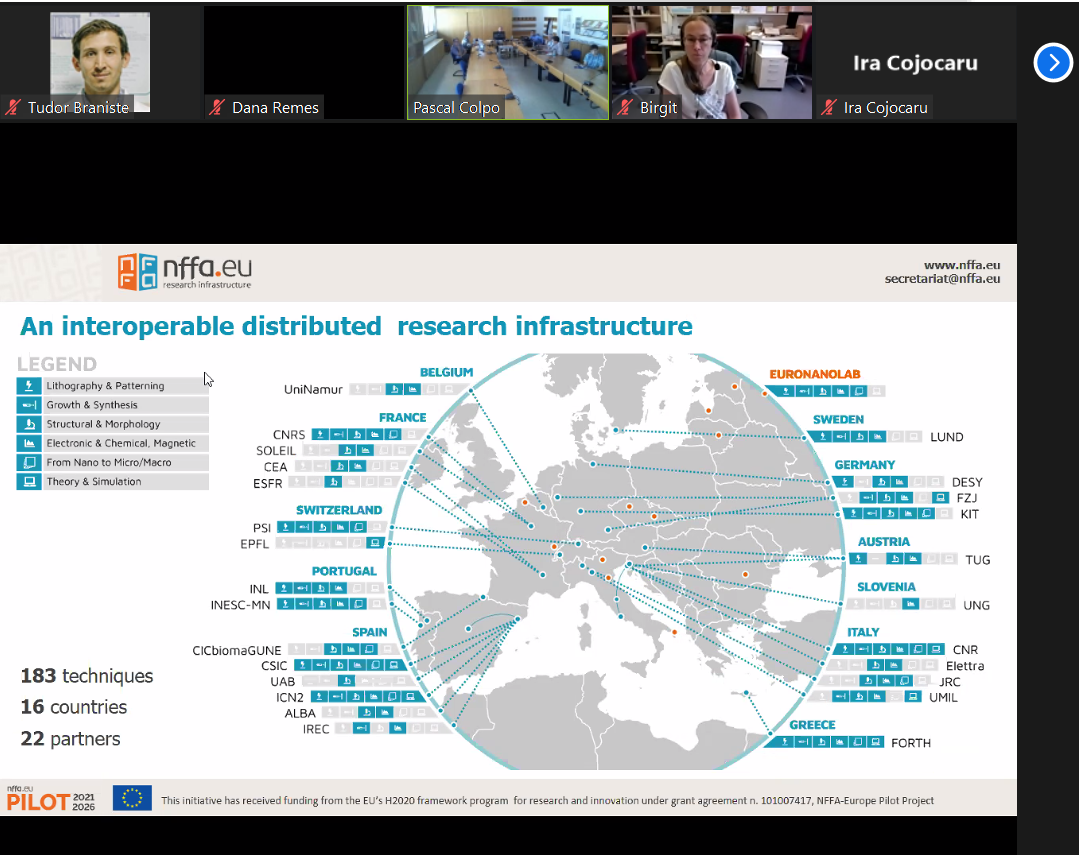Click muted microphone icon next to Birgit
1079x855 pixels.
626,107
